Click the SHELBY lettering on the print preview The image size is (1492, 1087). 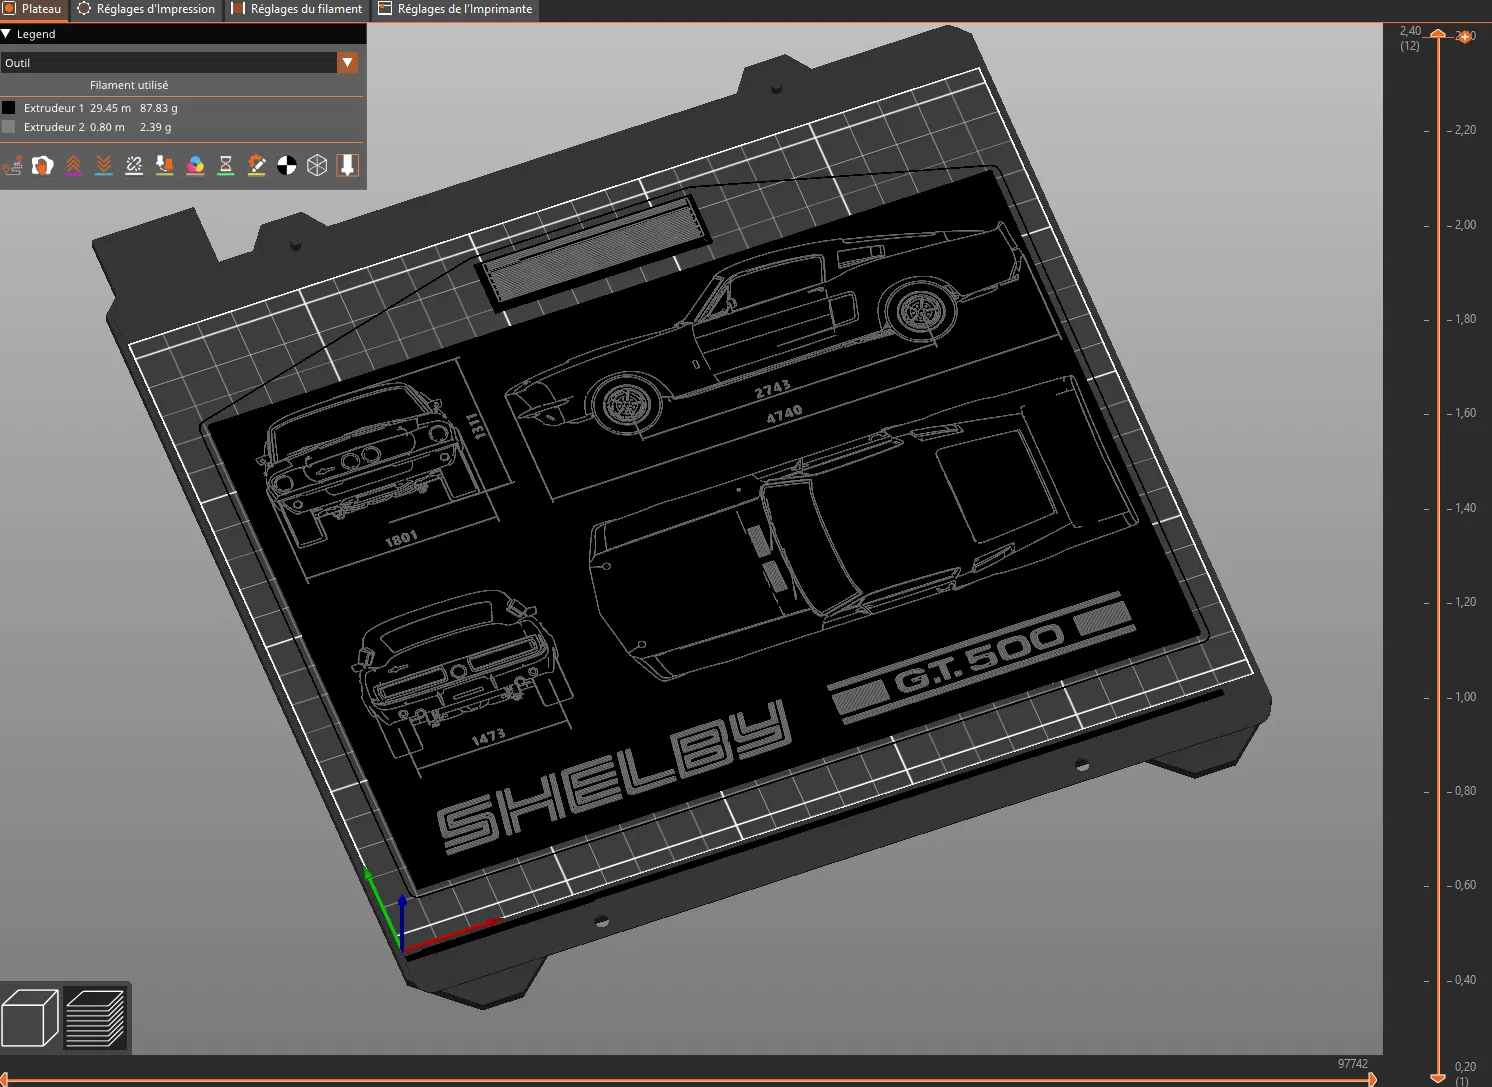615,776
